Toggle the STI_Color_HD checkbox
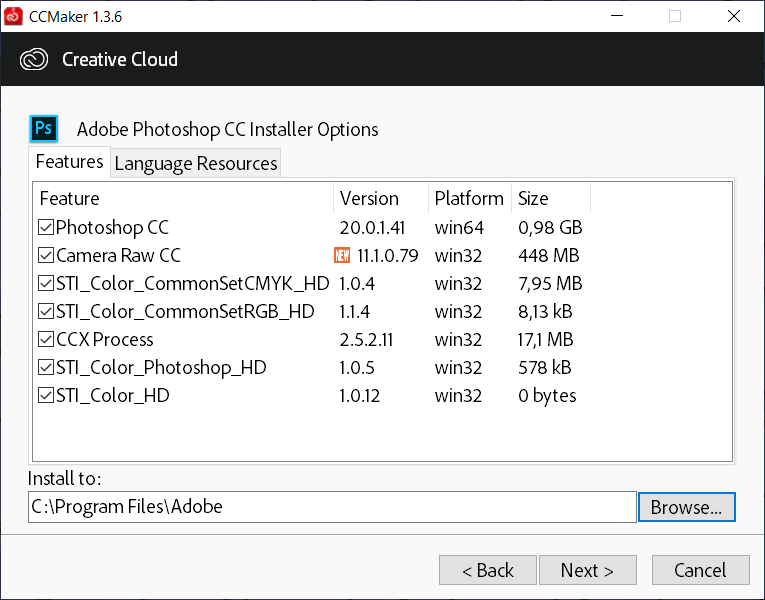Viewport: 765px width, 600px height. pos(46,395)
